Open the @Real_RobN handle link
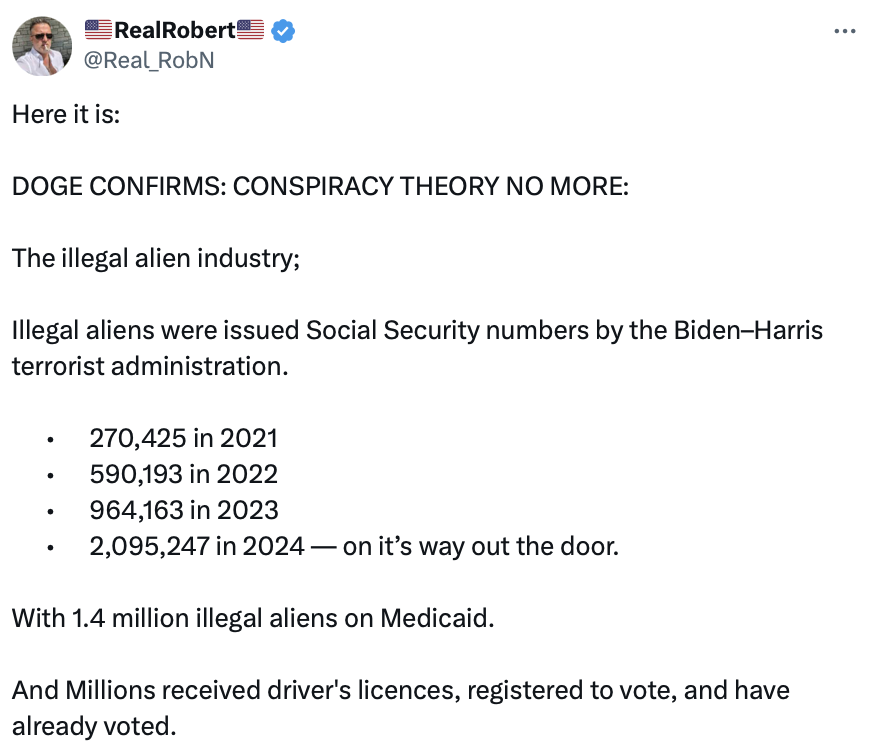This screenshot has width=880, height=752. pyautogui.click(x=149, y=60)
